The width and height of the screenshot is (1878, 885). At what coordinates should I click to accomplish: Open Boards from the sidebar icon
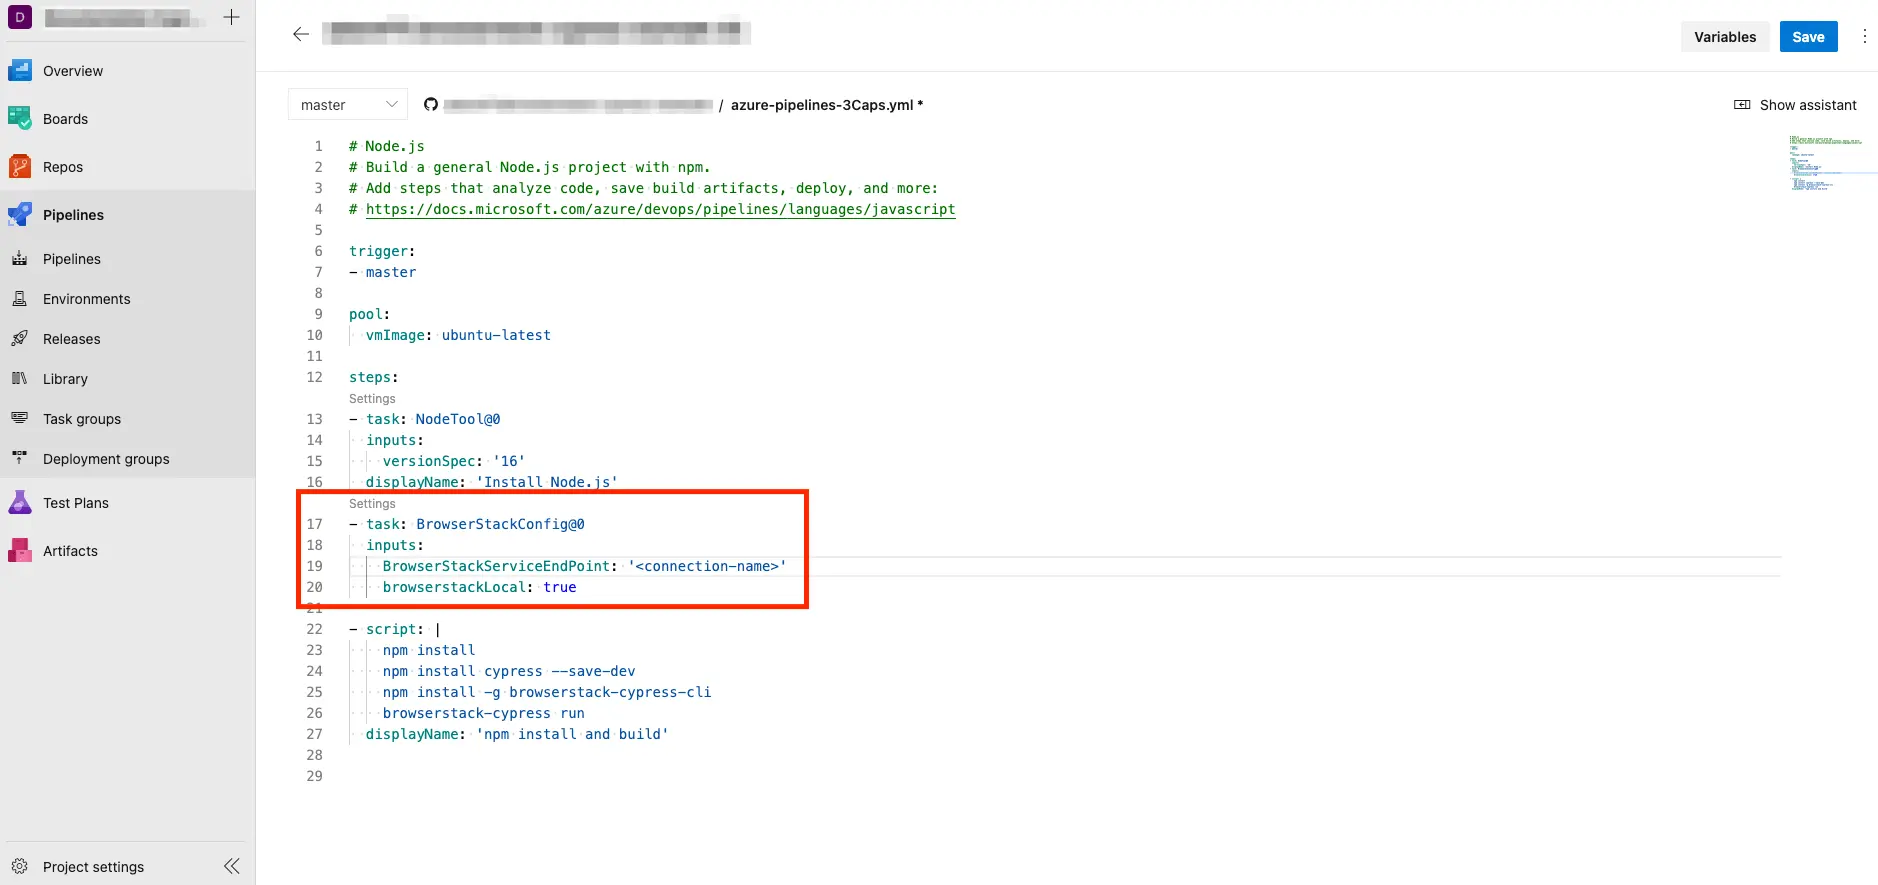tap(20, 119)
